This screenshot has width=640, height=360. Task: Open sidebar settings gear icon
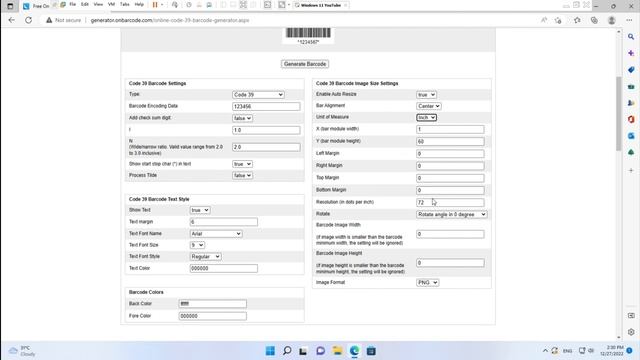click(x=631, y=332)
